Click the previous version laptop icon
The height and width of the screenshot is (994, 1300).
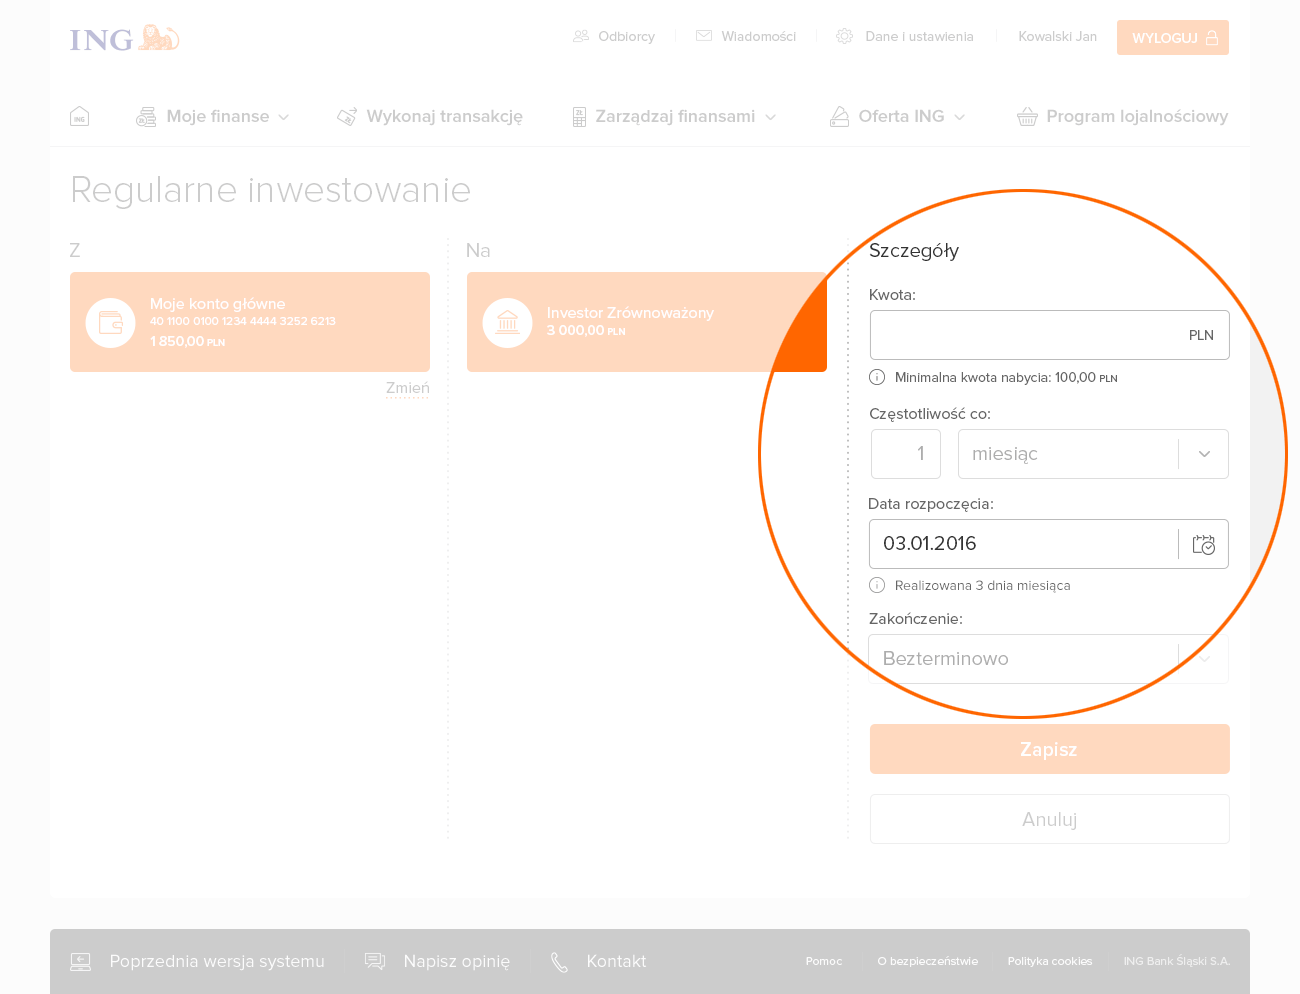[x=81, y=962]
